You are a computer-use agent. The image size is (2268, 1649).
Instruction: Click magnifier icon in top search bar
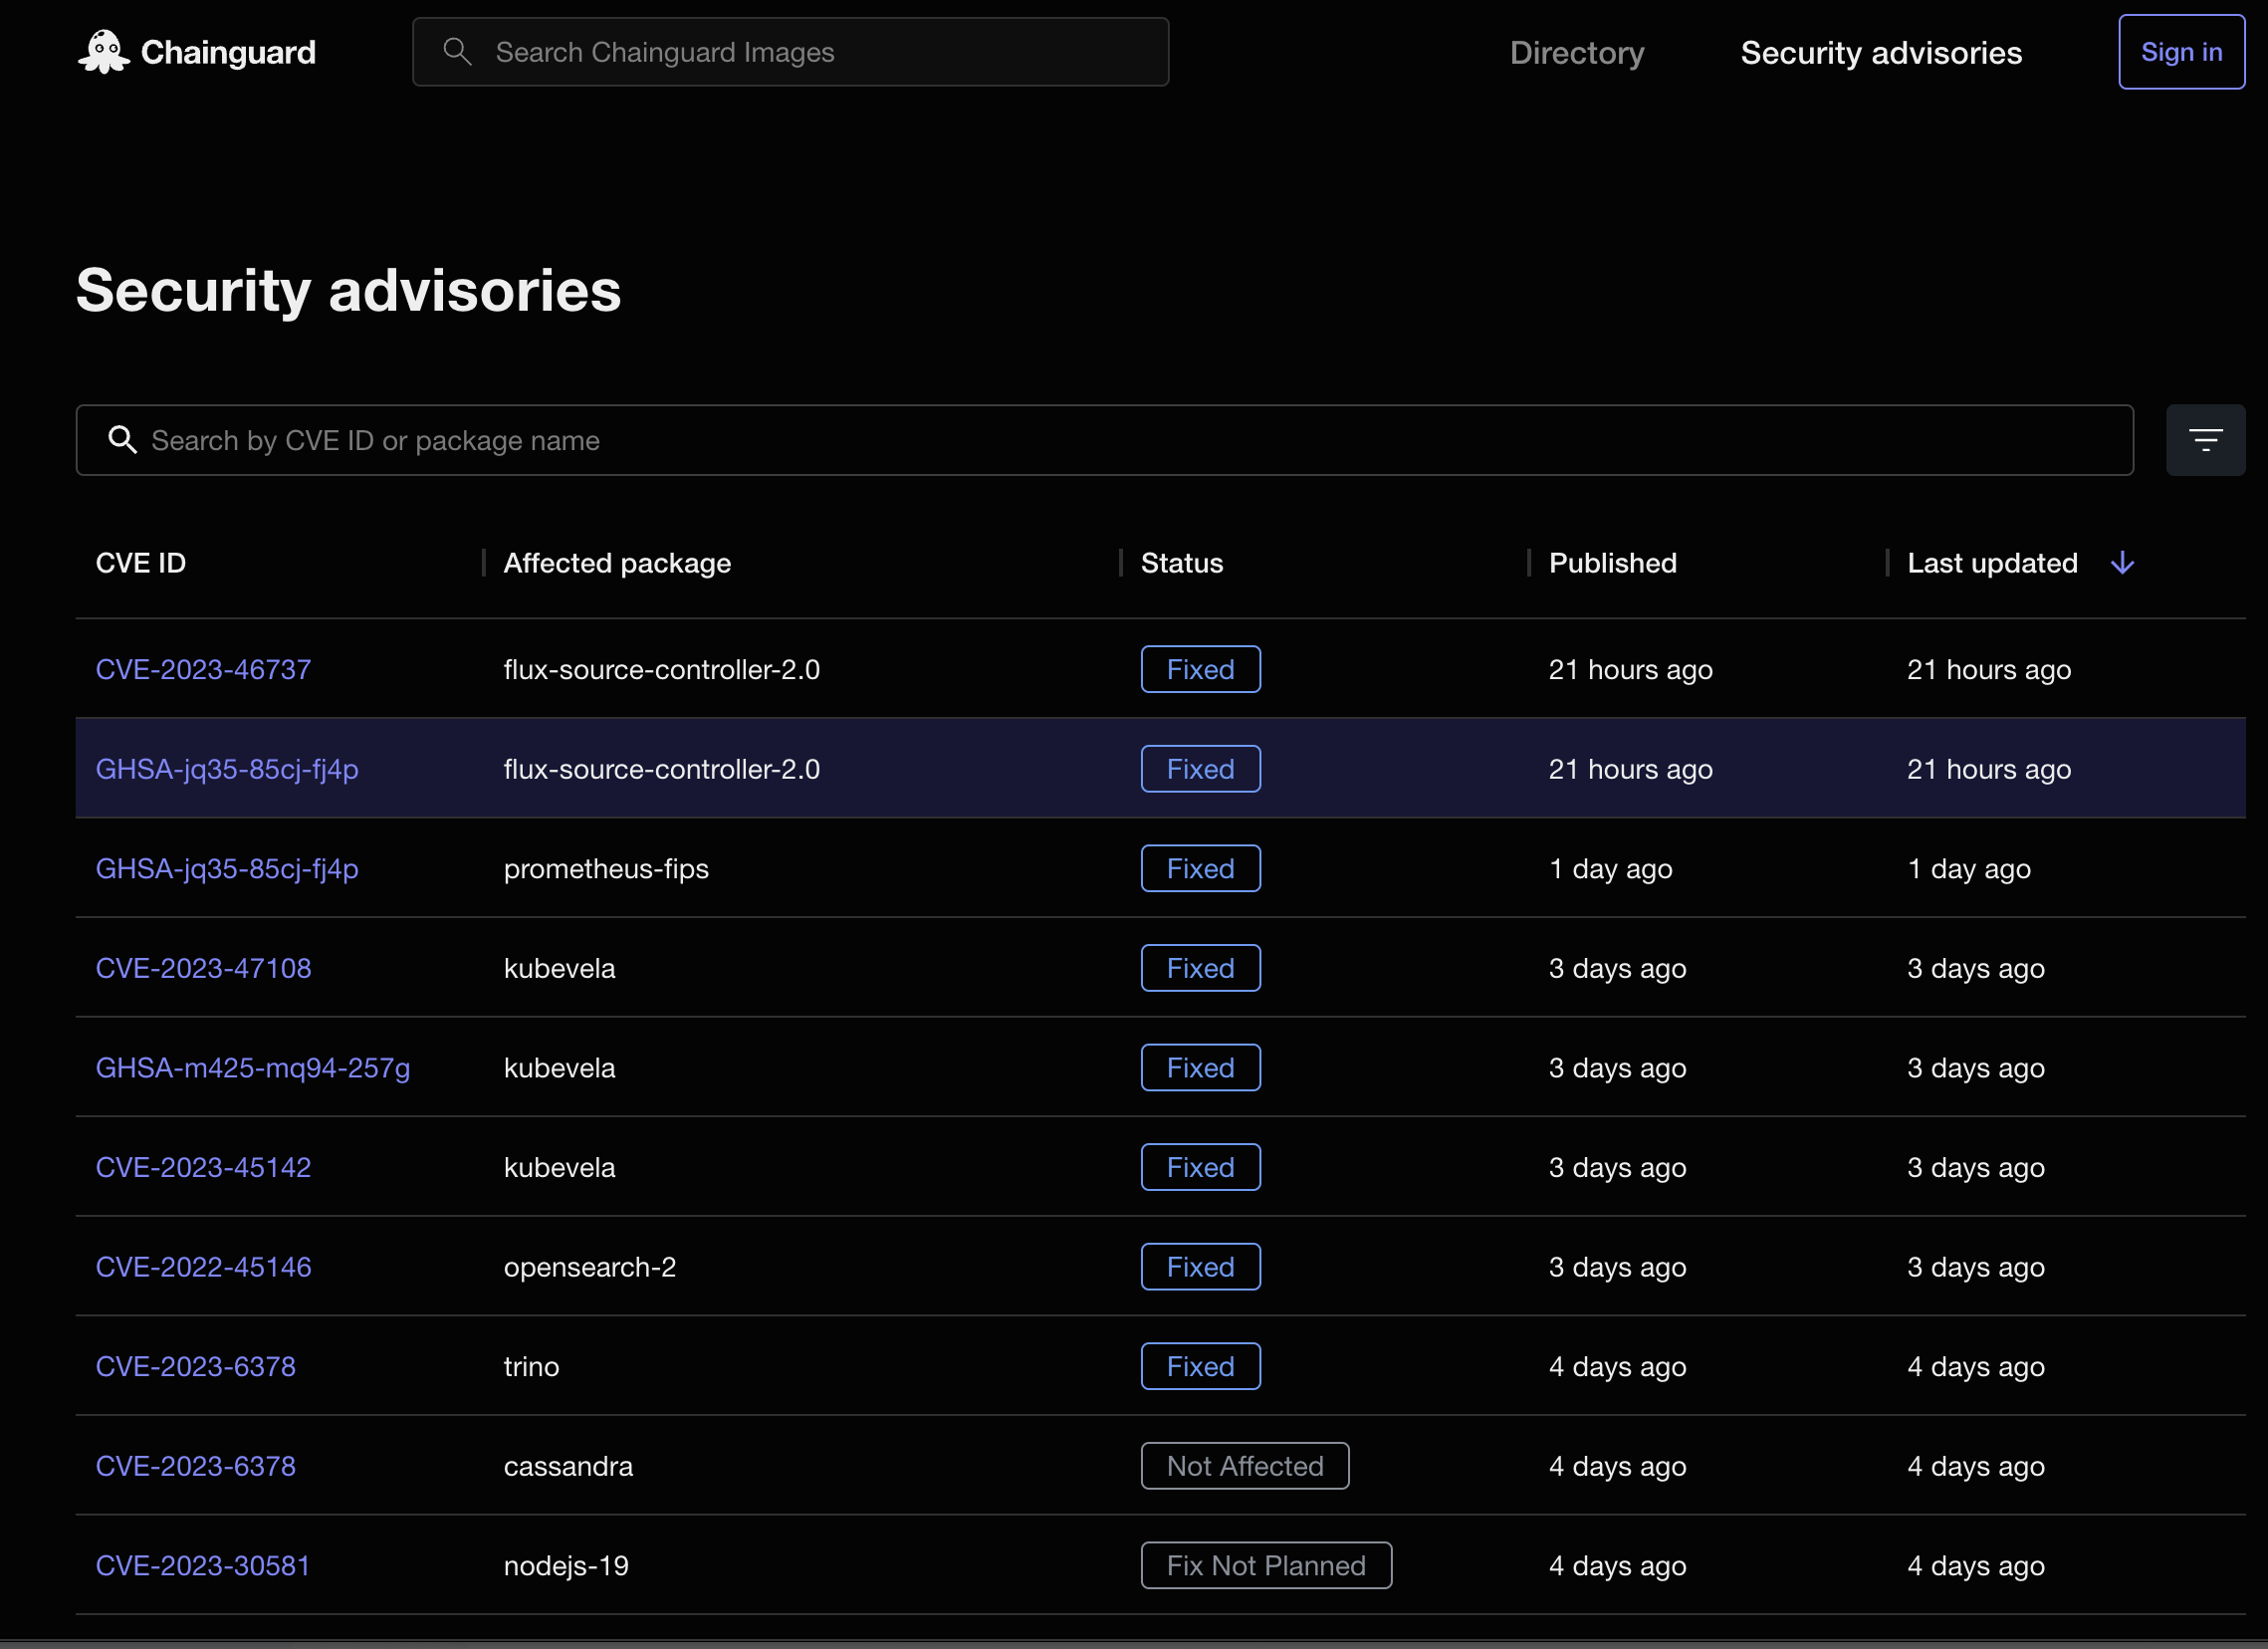pos(457,52)
